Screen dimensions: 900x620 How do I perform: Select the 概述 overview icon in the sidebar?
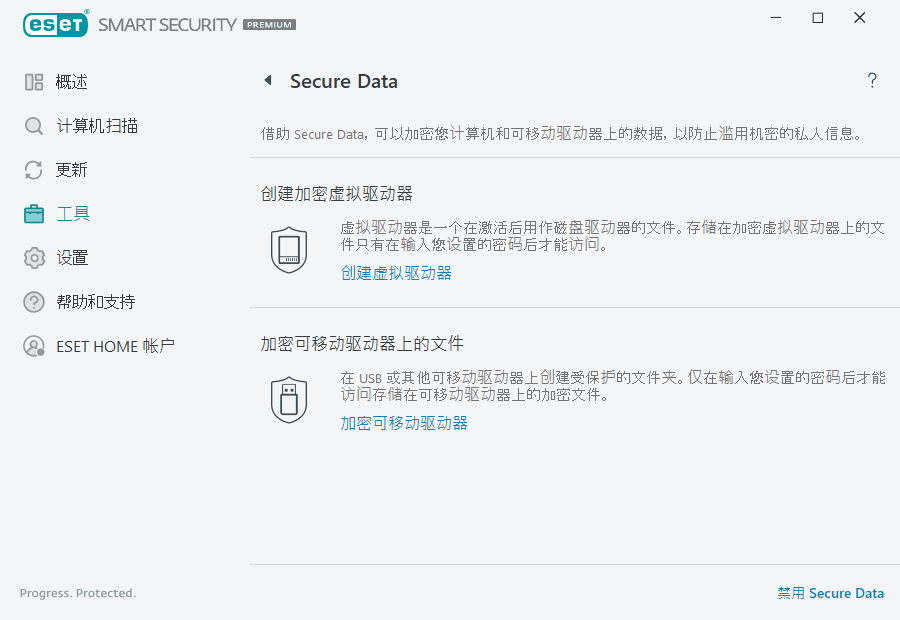(x=33, y=81)
